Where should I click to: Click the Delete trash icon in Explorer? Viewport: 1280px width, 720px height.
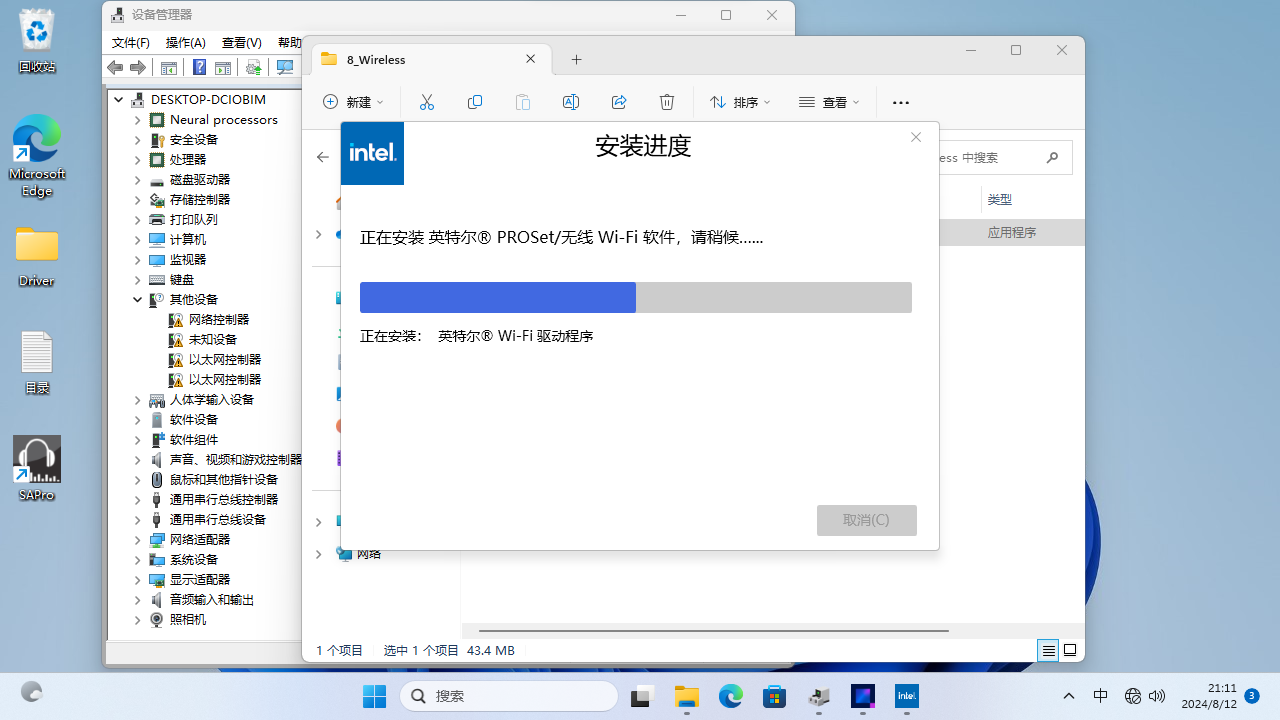click(667, 102)
